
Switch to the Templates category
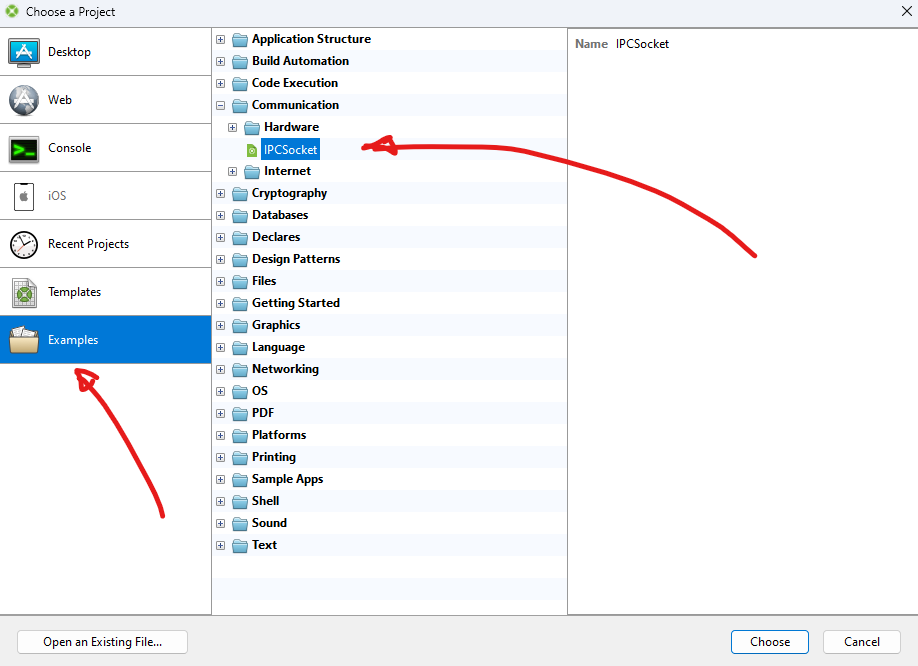click(x=105, y=292)
